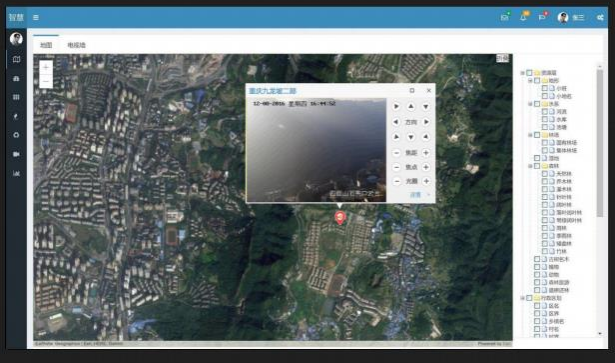The height and width of the screenshot is (363, 615).
Task: Open the chart statistics icon in sidebar
Action: point(16,173)
